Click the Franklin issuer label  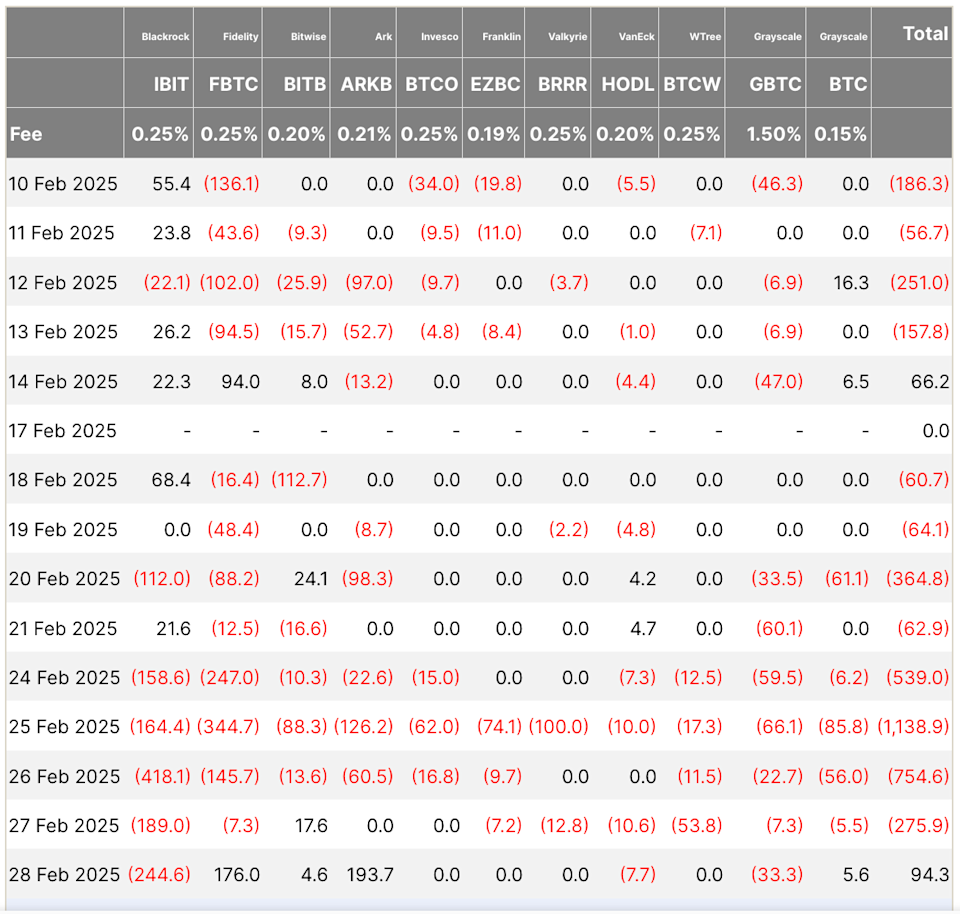pyautogui.click(x=501, y=37)
